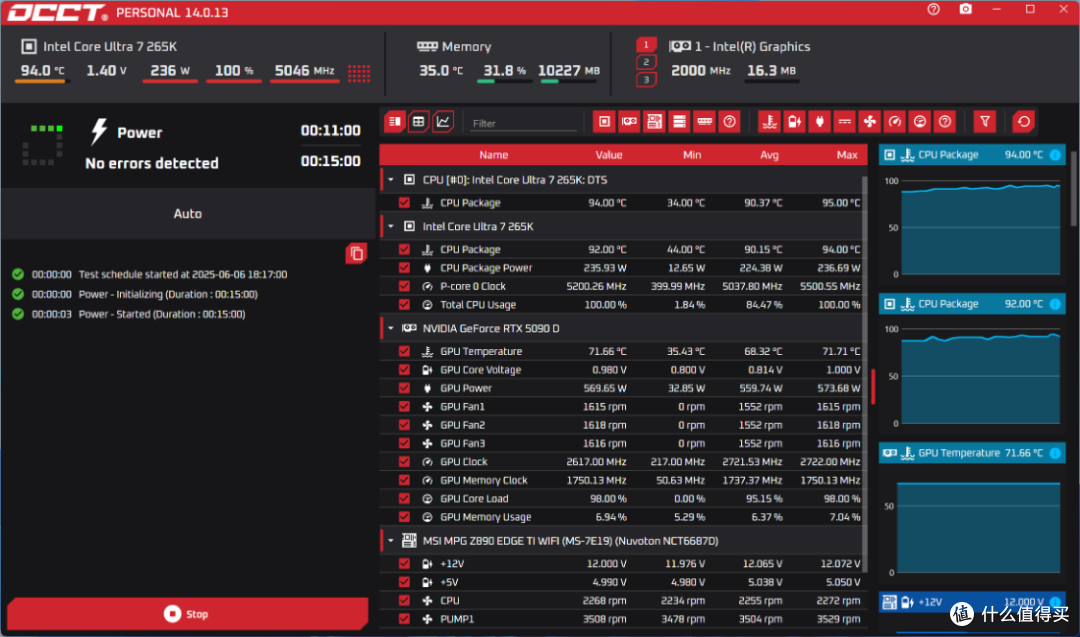Switch to the table-only monitoring view

coord(419,122)
